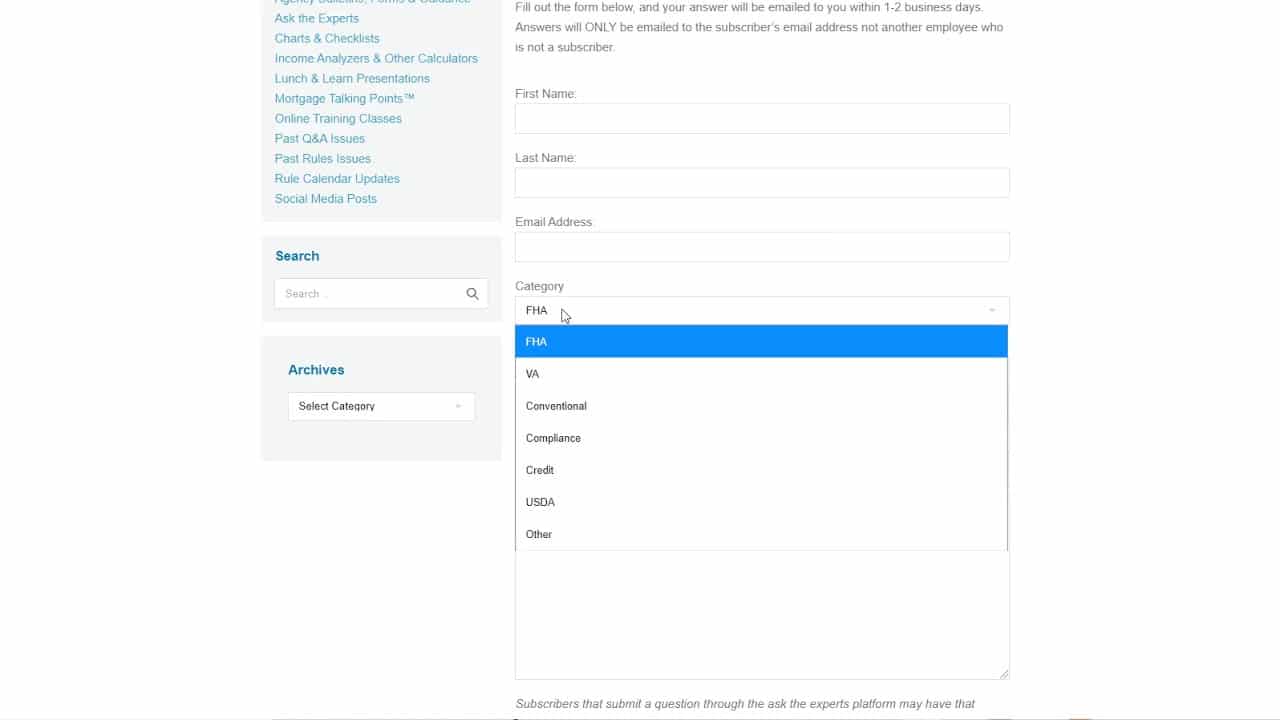Click the Email Address field

coord(761,247)
